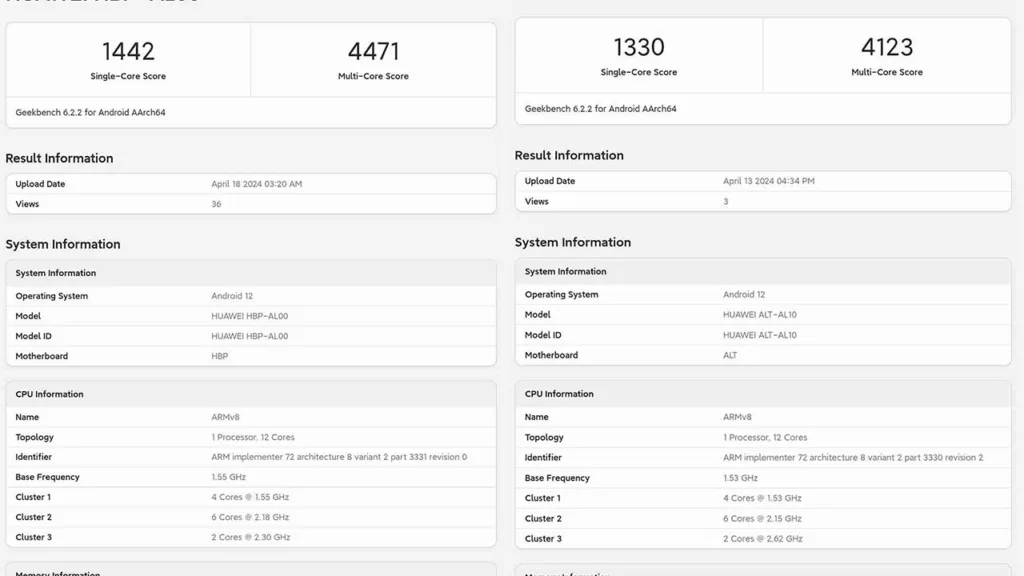Click Motherboard value HBP
Image resolution: width=1024 pixels, height=576 pixels.
[x=219, y=357]
